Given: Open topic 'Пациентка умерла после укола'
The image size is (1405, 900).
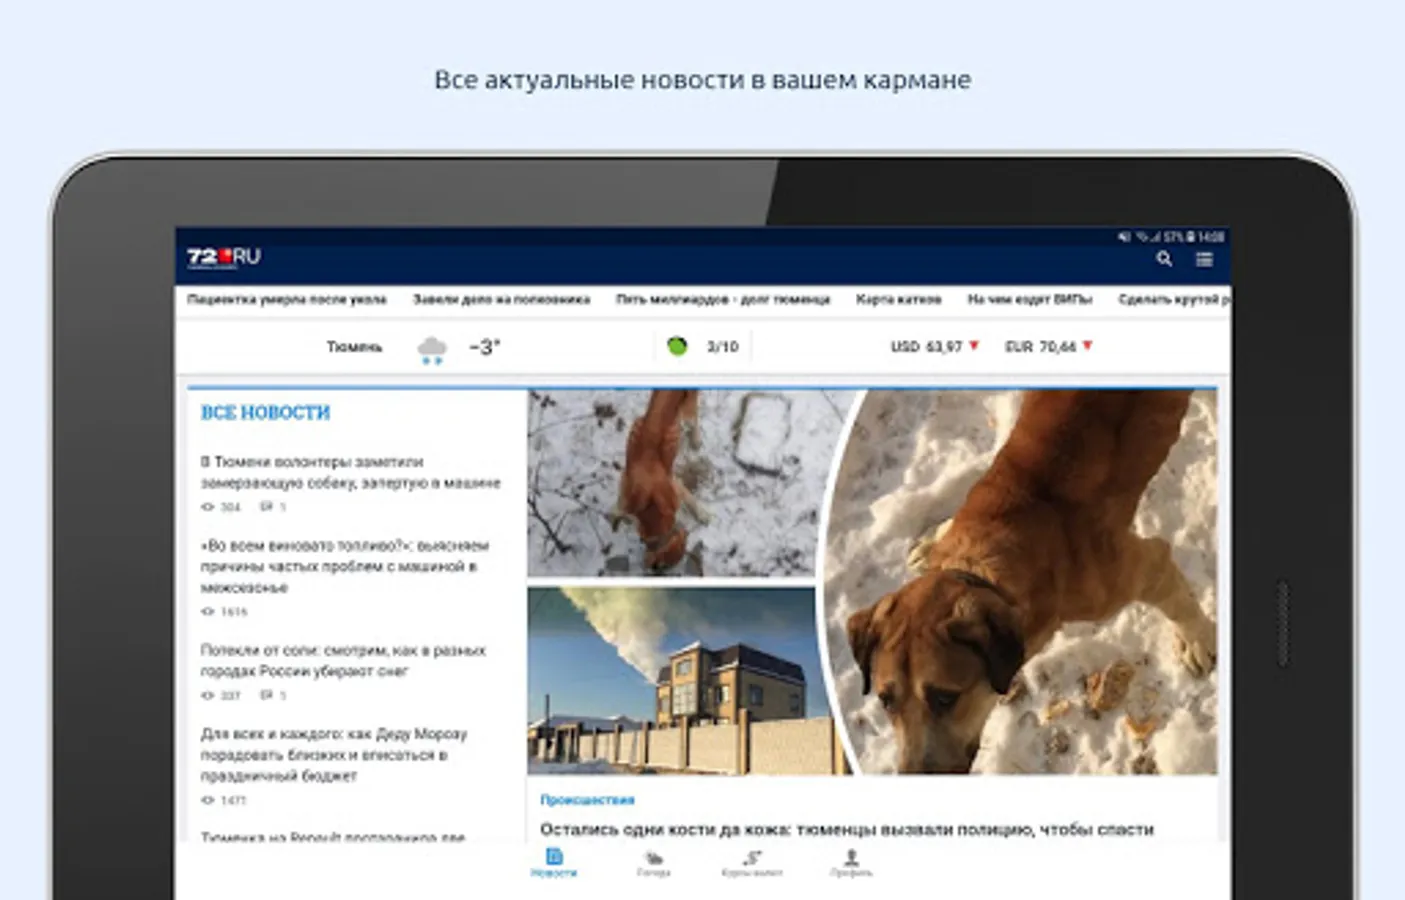Looking at the screenshot, I should [x=286, y=299].
